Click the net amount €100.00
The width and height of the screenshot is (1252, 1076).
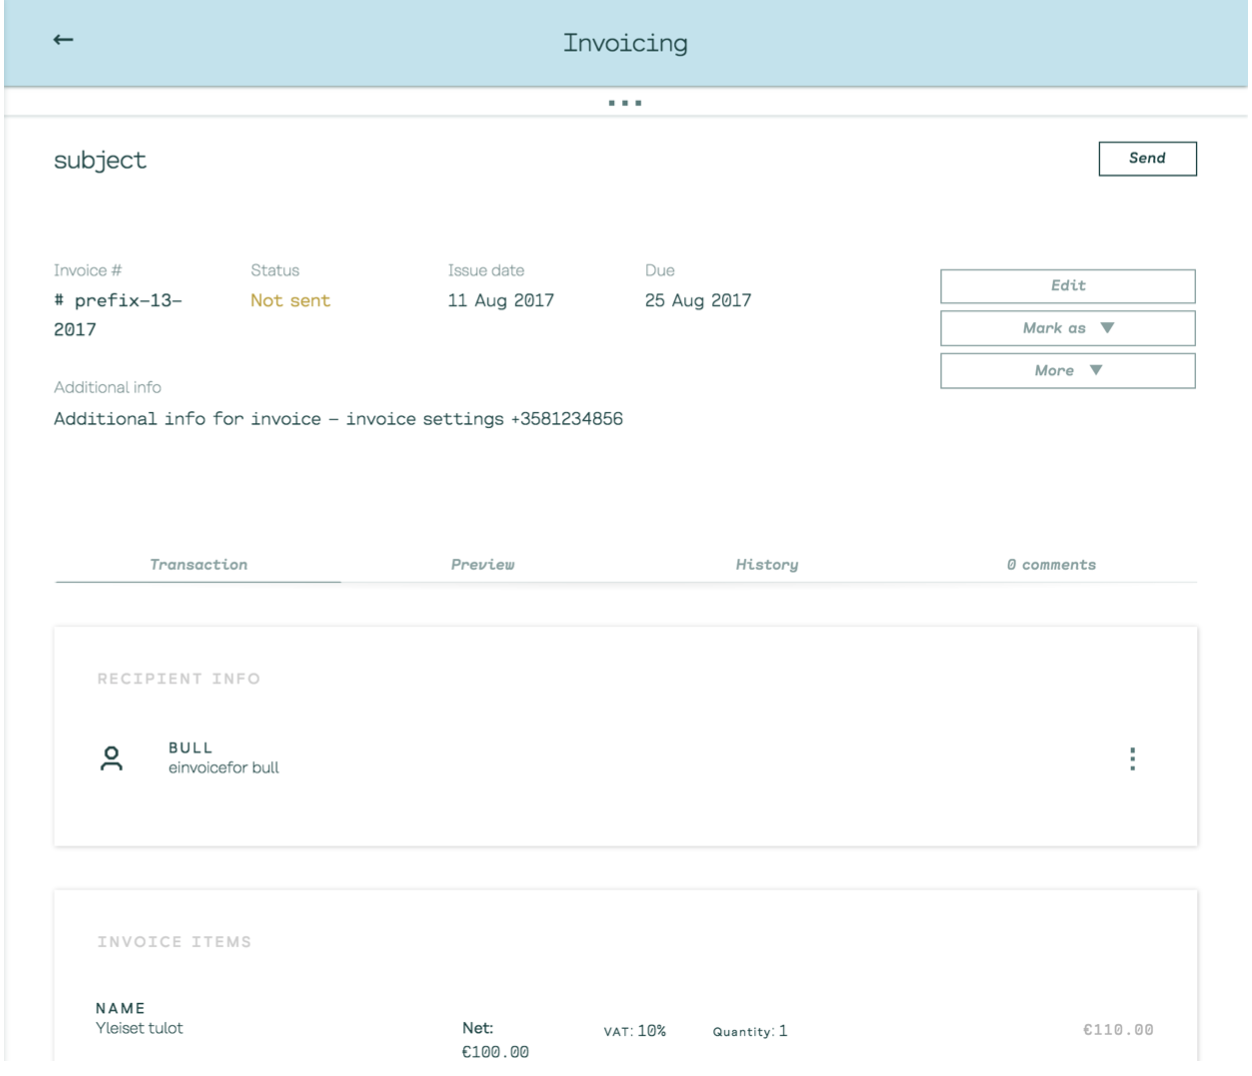[x=495, y=1052]
